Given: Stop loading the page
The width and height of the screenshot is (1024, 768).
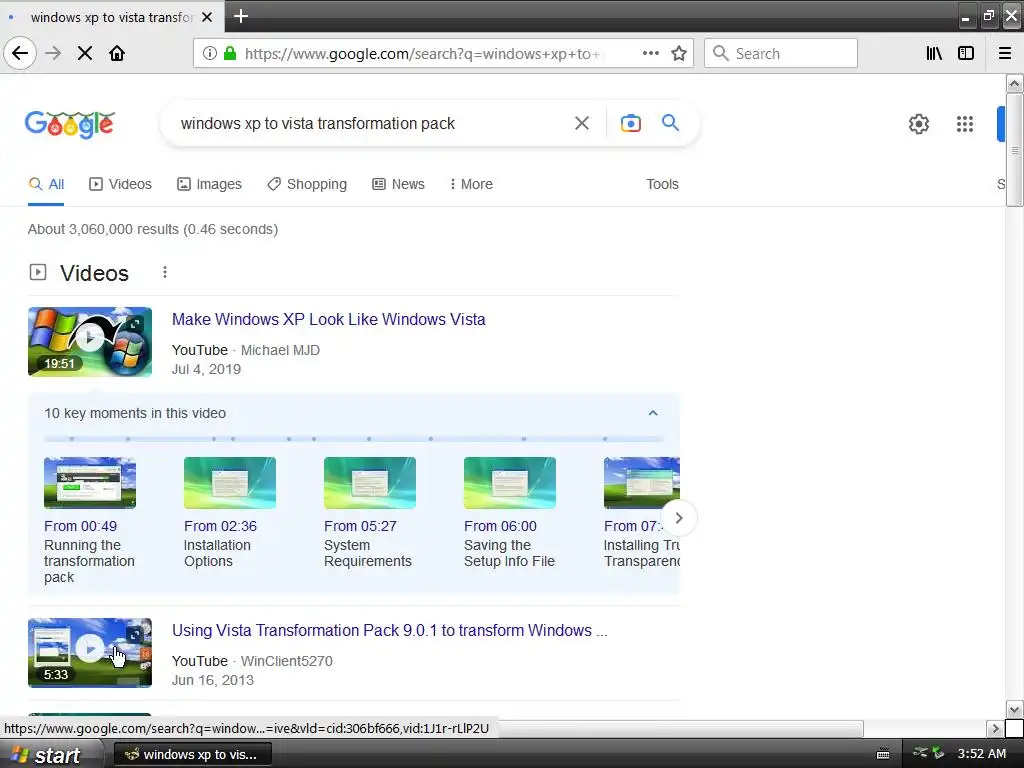Looking at the screenshot, I should (x=85, y=53).
